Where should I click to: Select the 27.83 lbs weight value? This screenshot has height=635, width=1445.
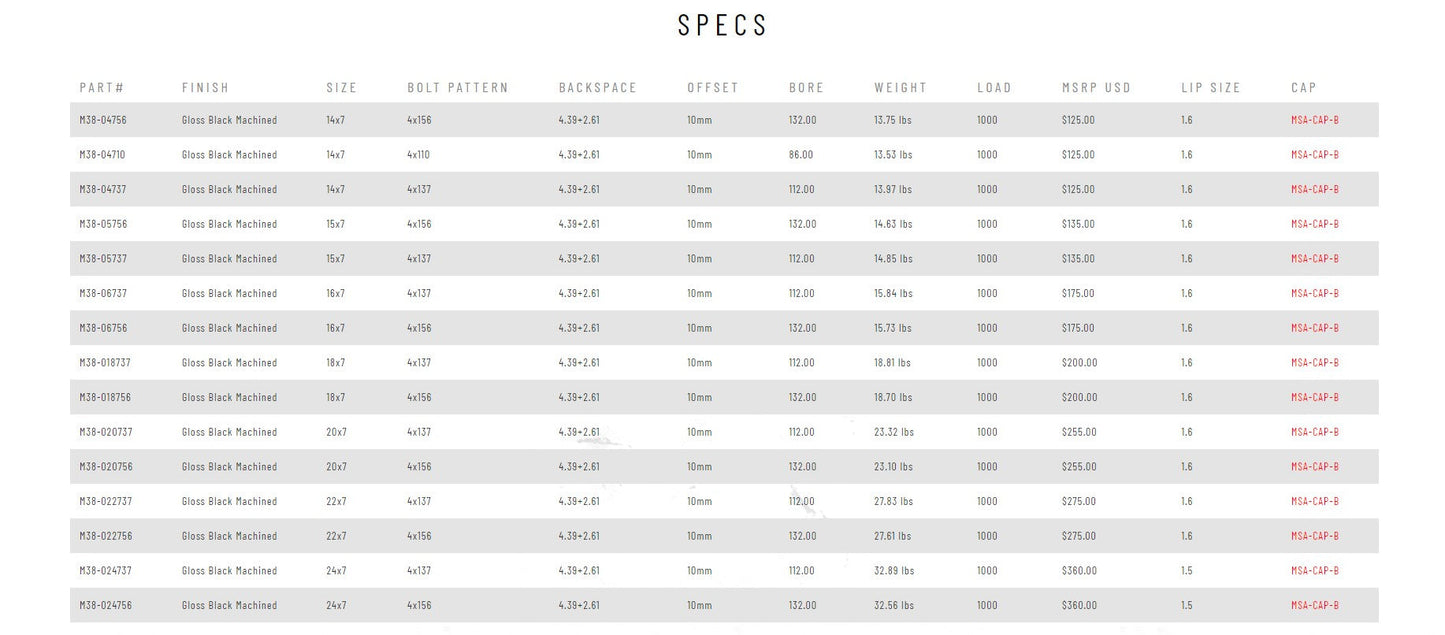coord(893,501)
